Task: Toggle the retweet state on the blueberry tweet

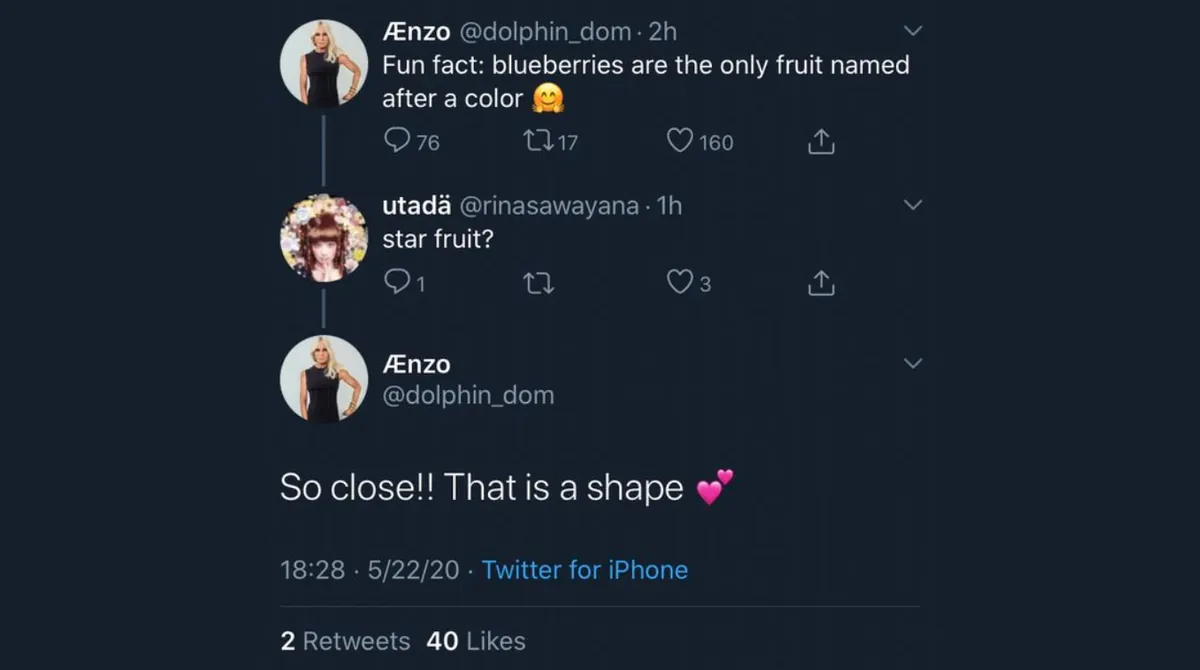Action: click(540, 141)
